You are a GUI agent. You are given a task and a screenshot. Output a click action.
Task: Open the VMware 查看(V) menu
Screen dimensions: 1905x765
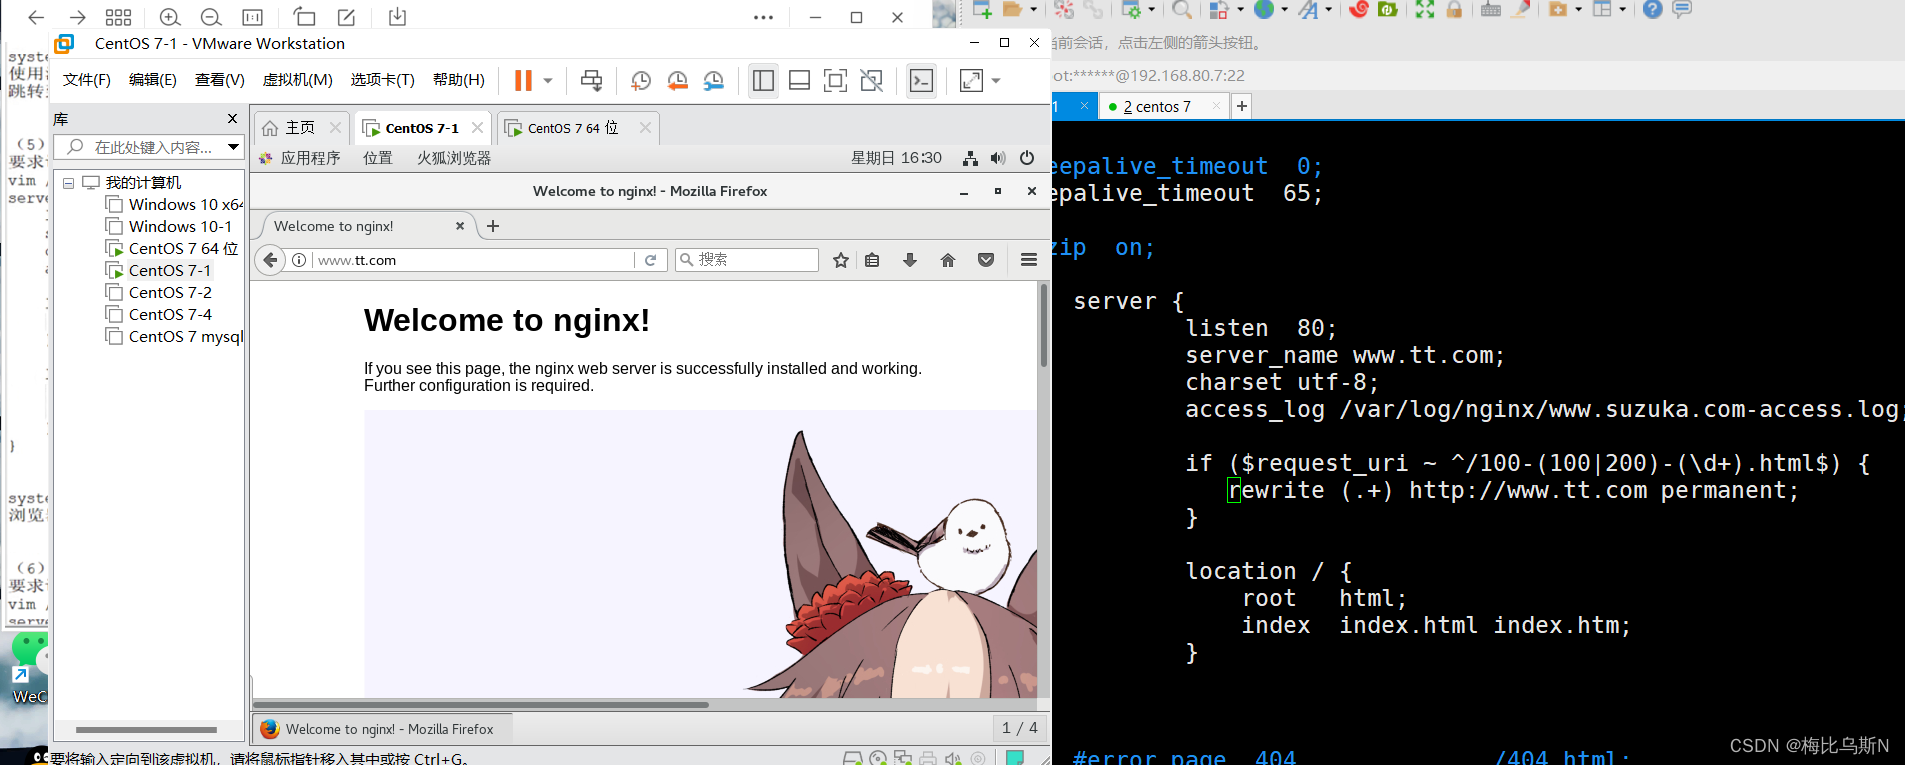tap(220, 80)
